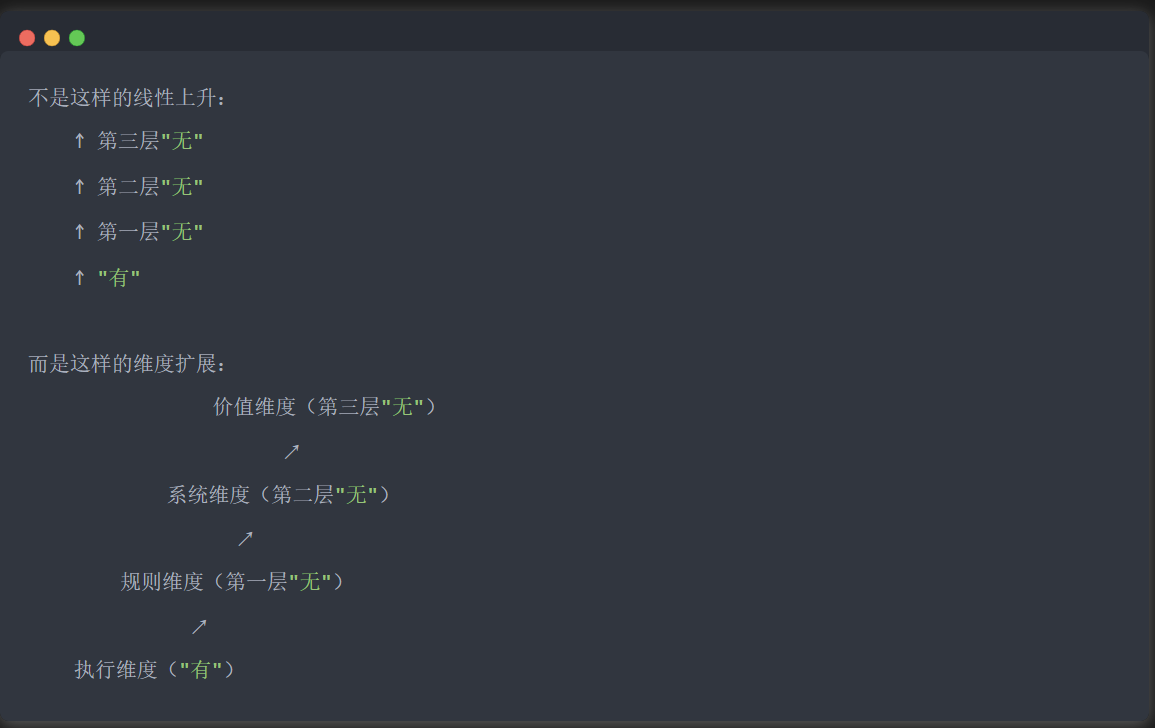Click the yellow minimize traffic light
Image resolution: width=1155 pixels, height=728 pixels.
[51, 37]
